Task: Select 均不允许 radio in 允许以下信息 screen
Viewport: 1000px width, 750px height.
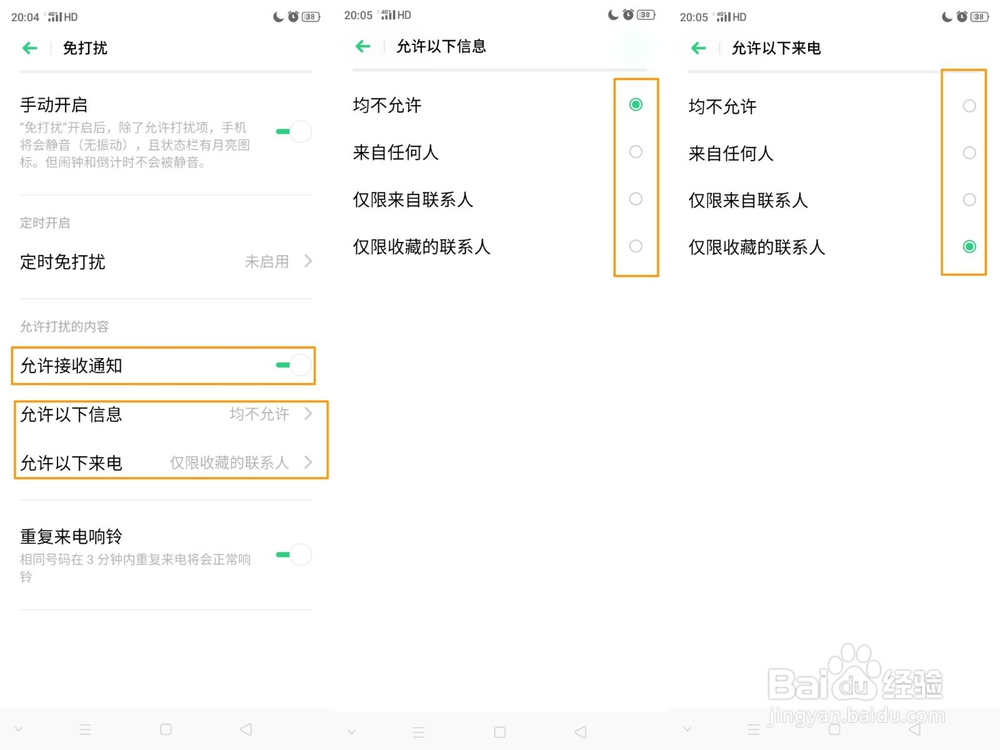Action: click(x=635, y=105)
